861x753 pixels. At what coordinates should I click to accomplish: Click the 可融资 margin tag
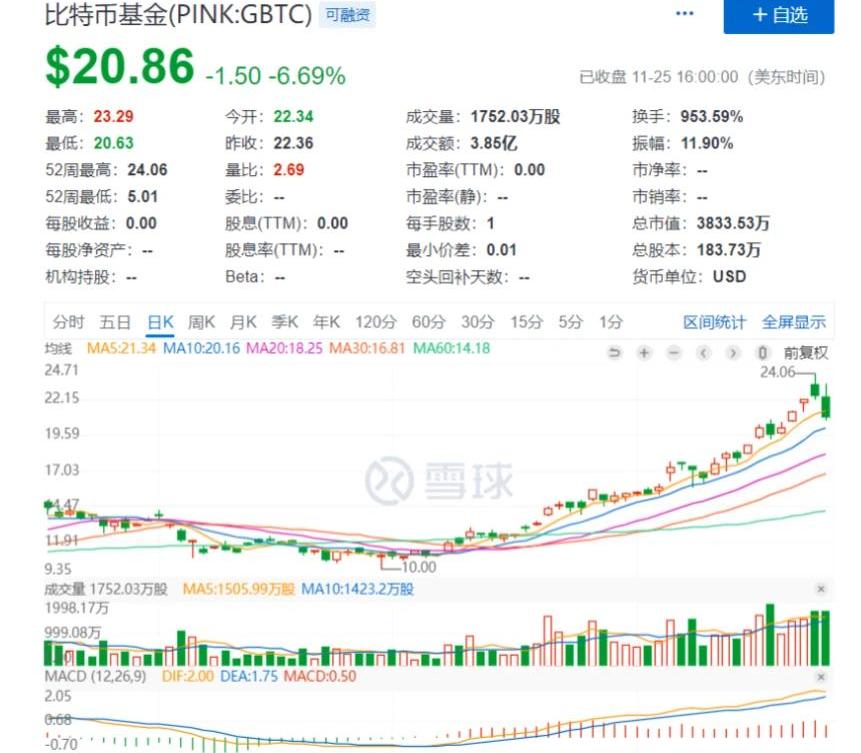[347, 15]
